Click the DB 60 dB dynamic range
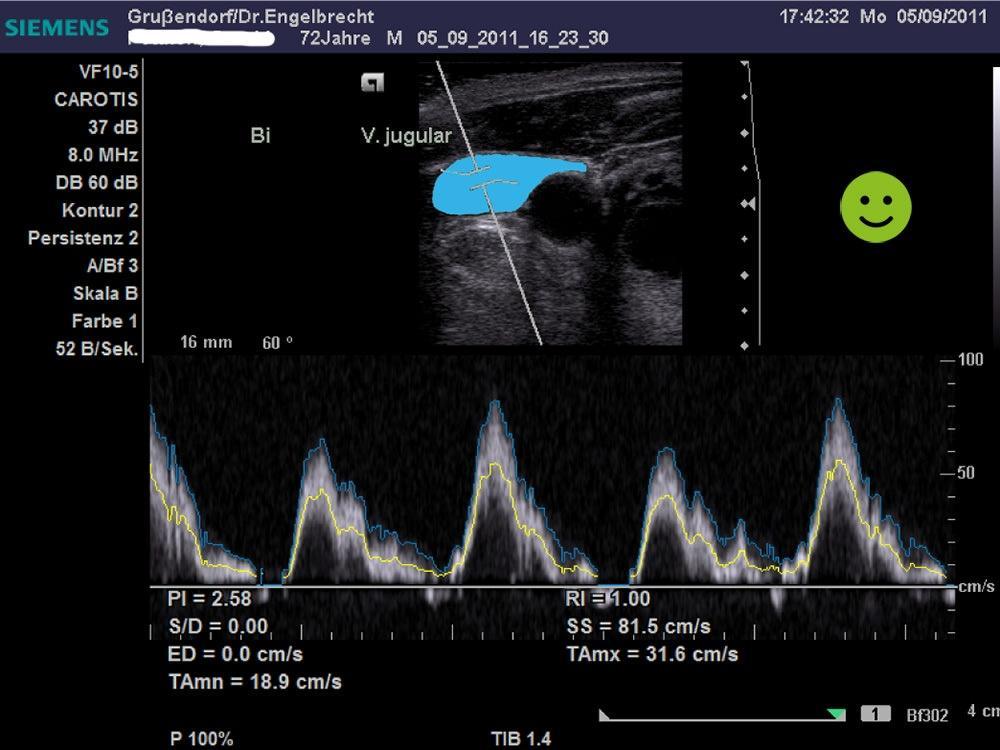 (x=97, y=182)
